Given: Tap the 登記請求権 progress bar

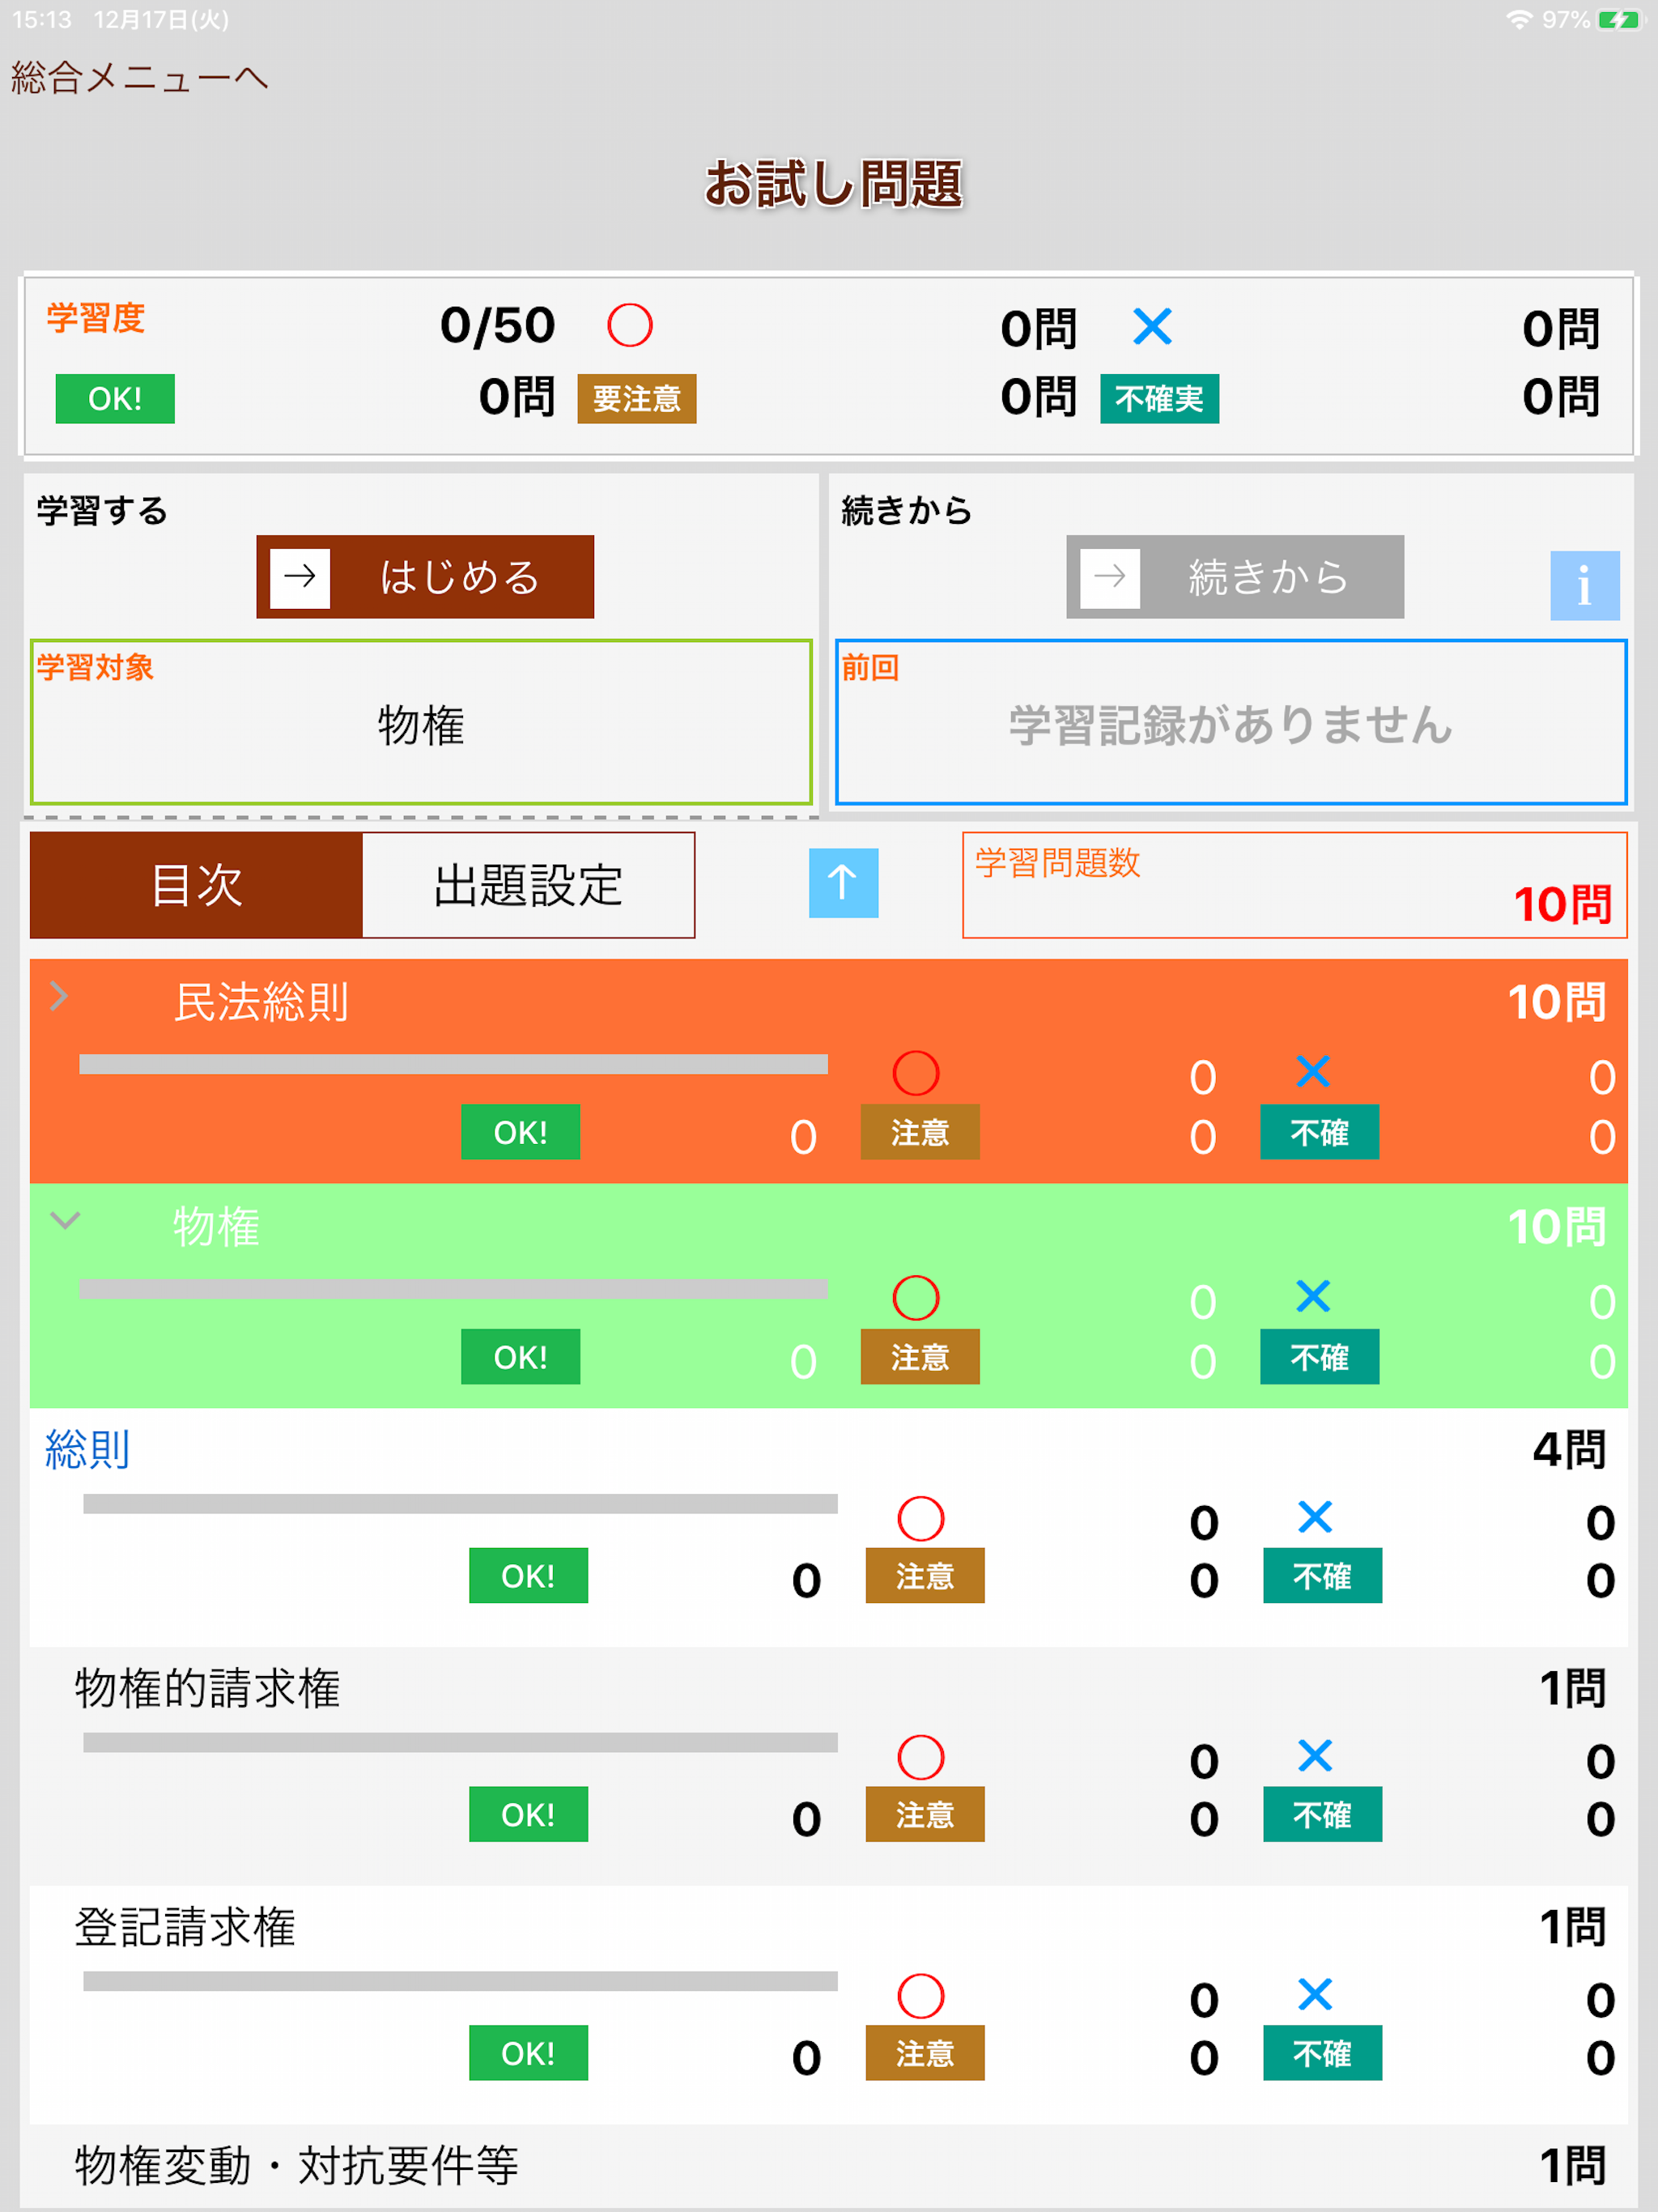Looking at the screenshot, I should [460, 1982].
